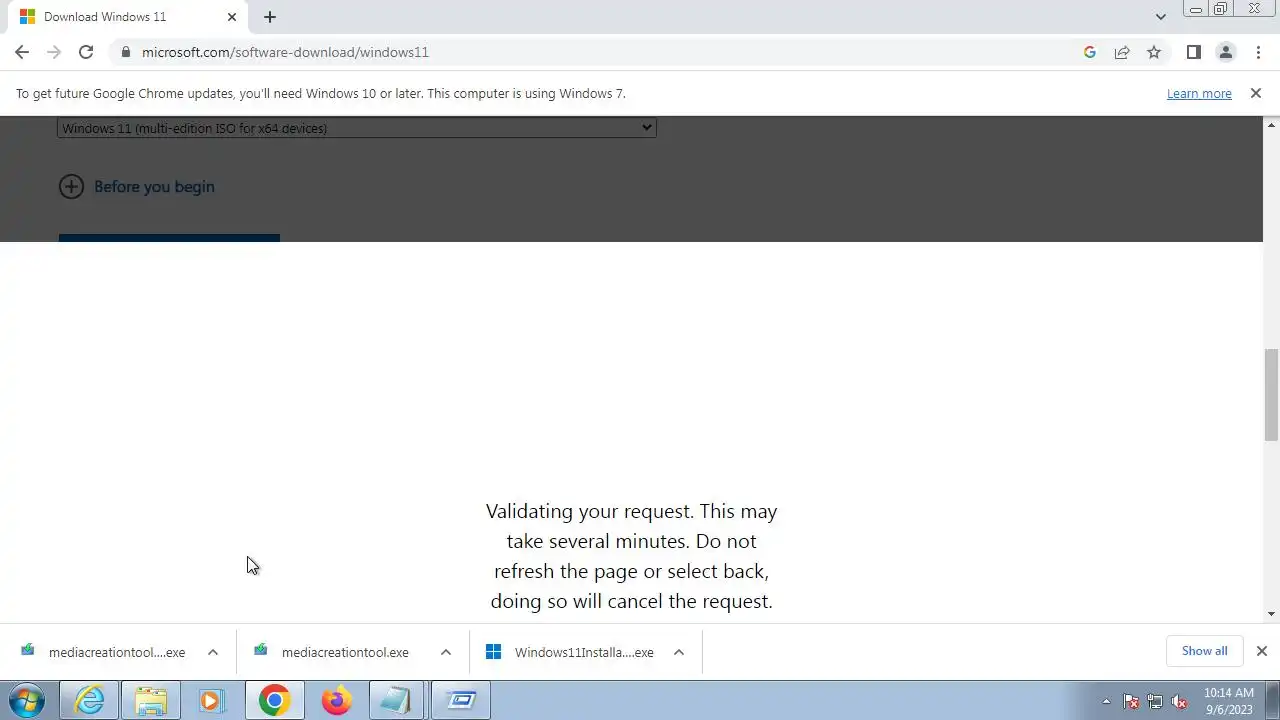Viewport: 1280px width, 720px height.
Task: Click the padlock site info icon
Action: (x=125, y=52)
